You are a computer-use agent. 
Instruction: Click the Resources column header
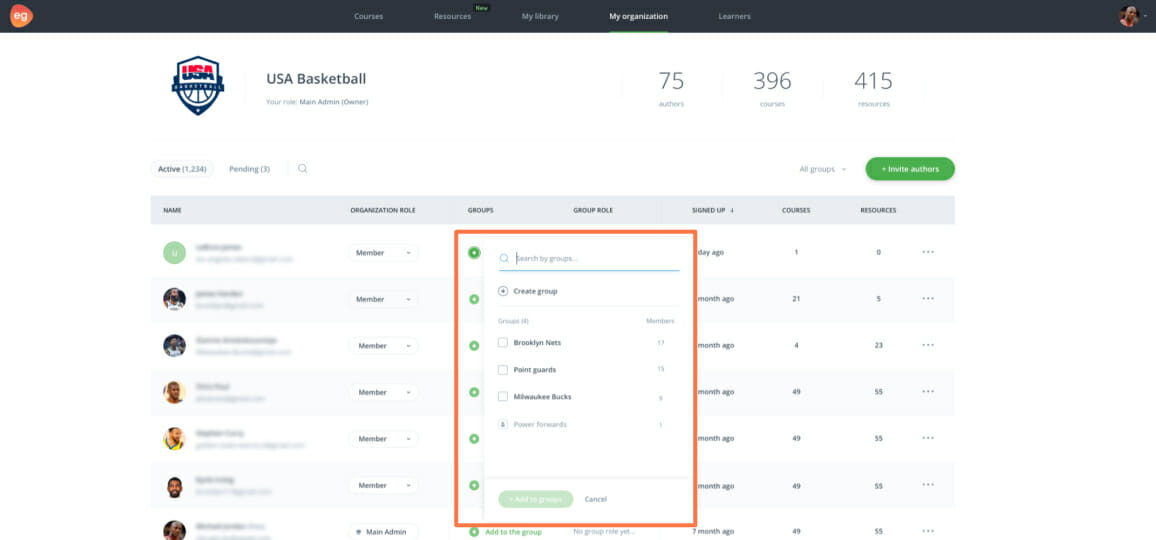click(x=878, y=210)
